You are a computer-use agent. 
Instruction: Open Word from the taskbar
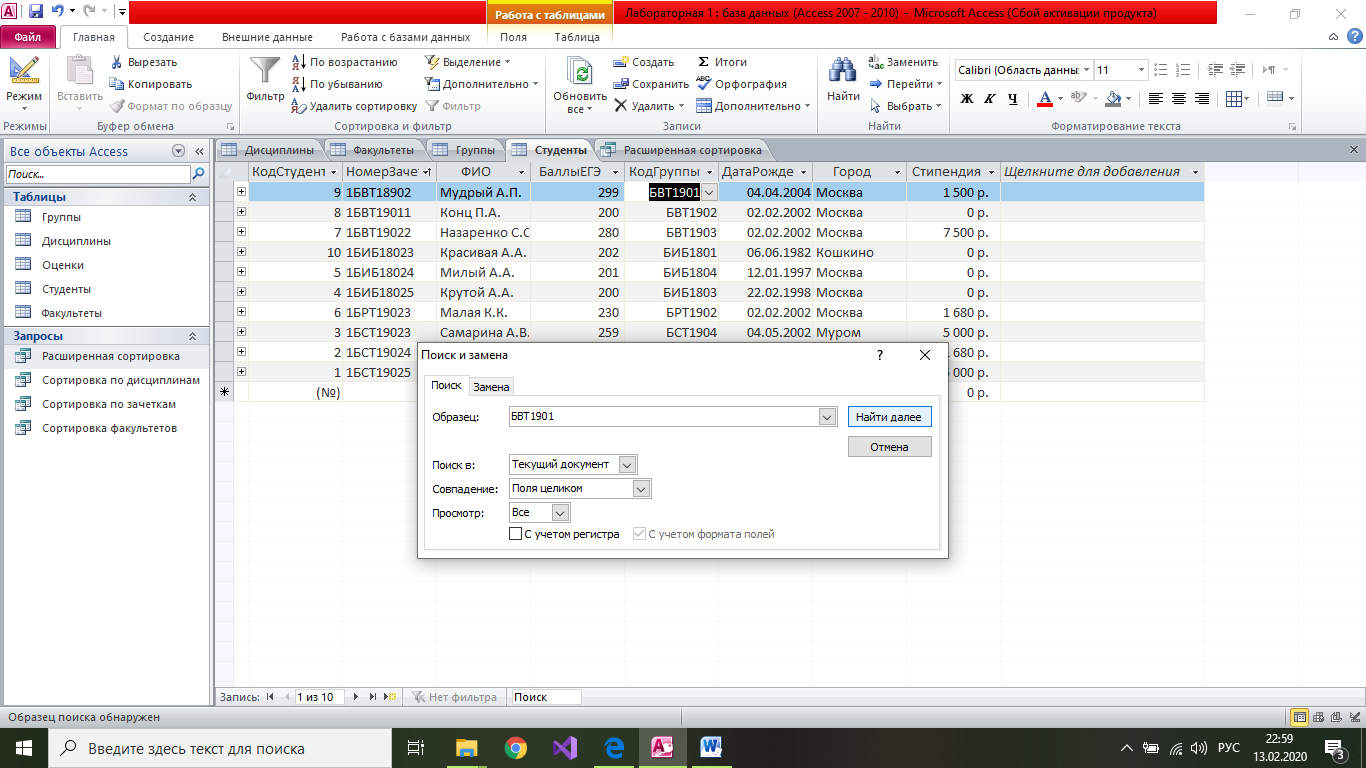712,747
